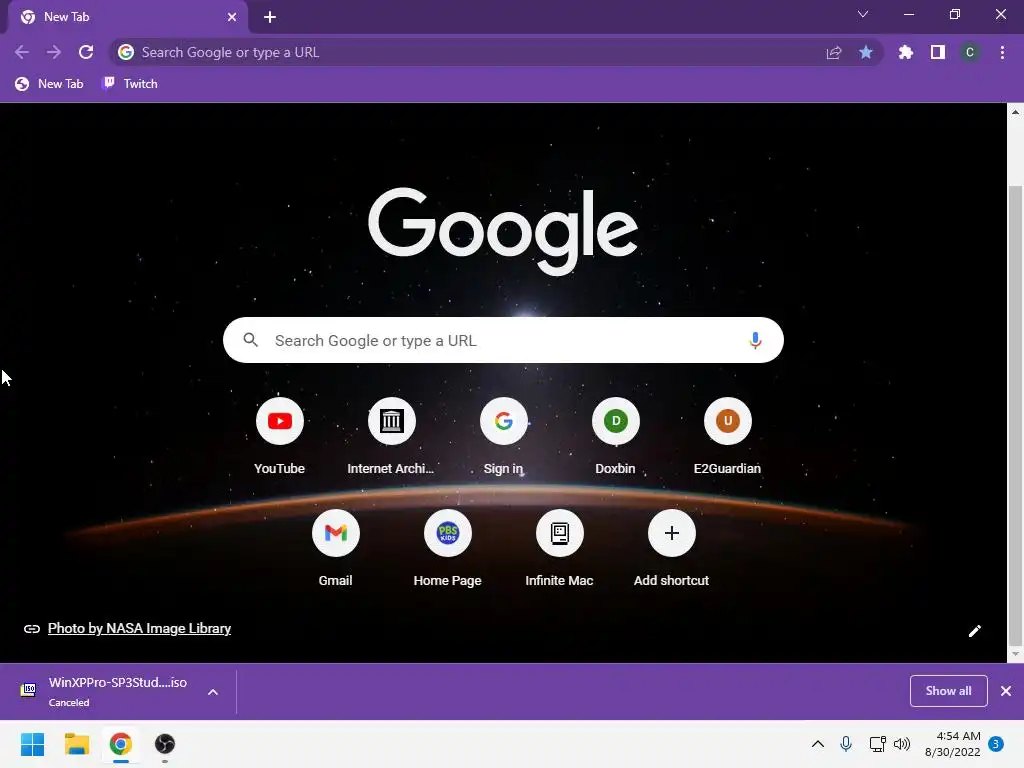Click the magnifier icon in the search box

[250, 340]
